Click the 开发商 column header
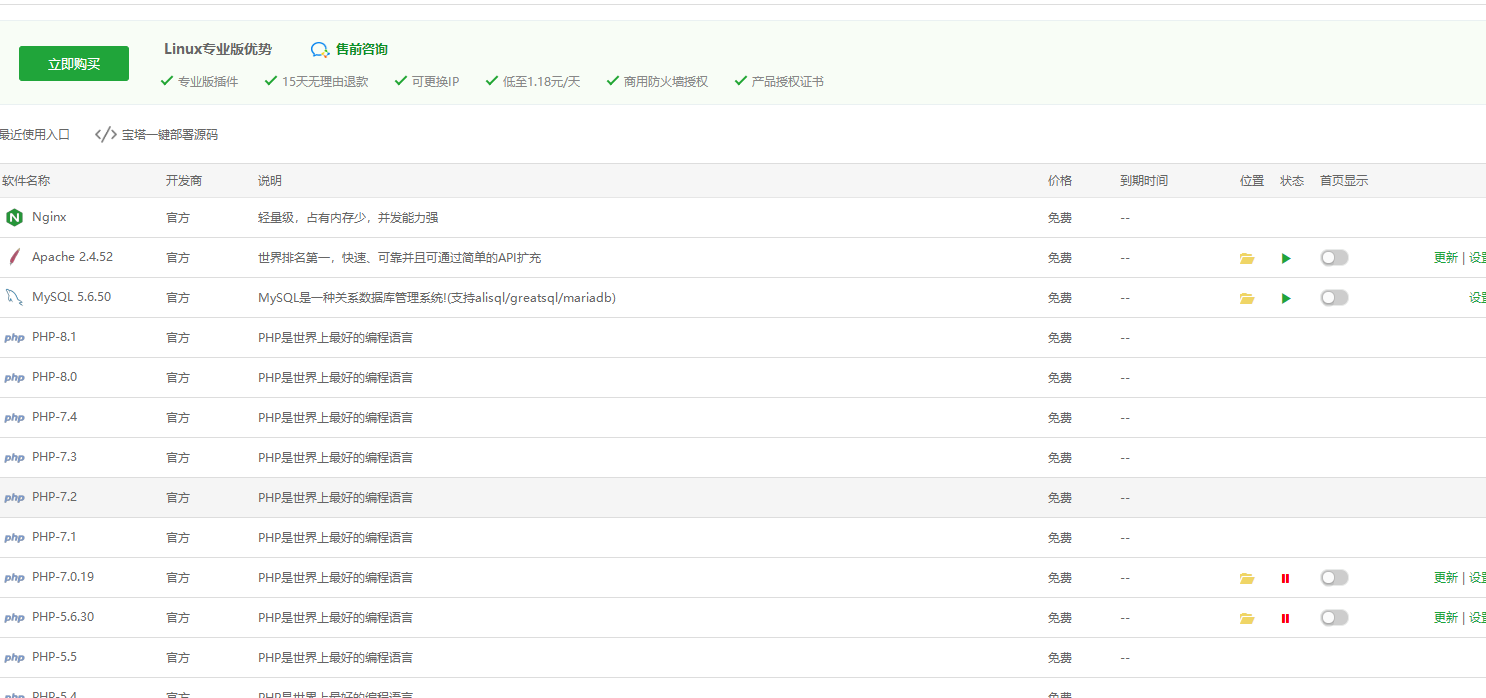 point(184,181)
